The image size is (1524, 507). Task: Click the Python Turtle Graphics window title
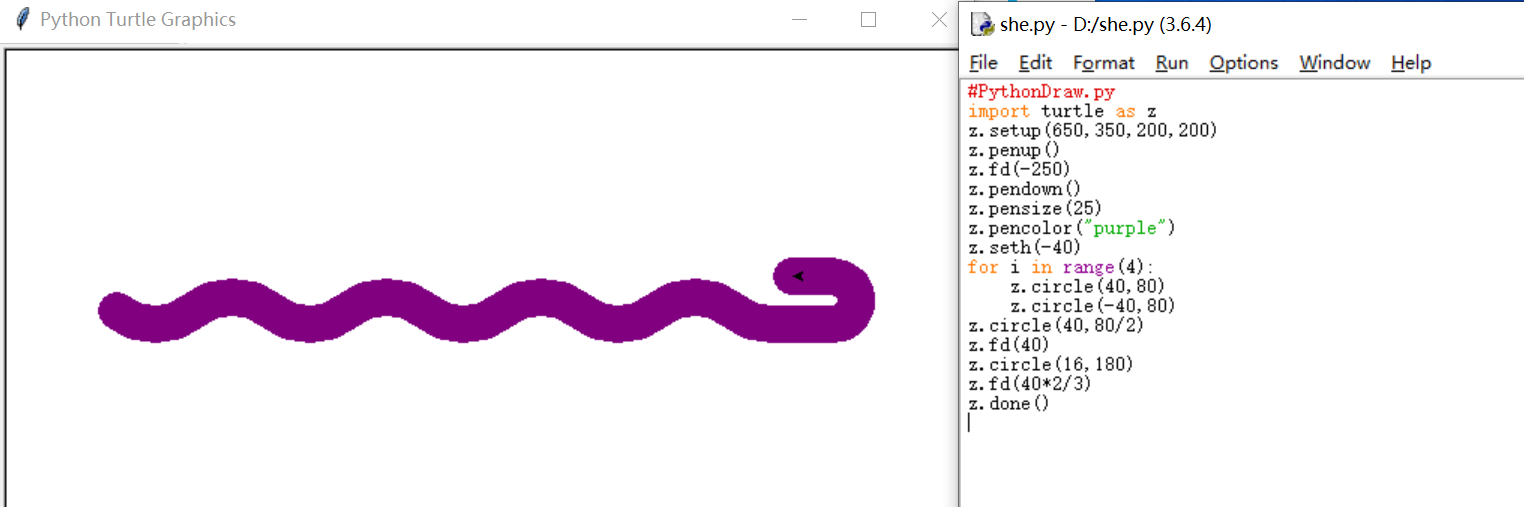(x=138, y=20)
